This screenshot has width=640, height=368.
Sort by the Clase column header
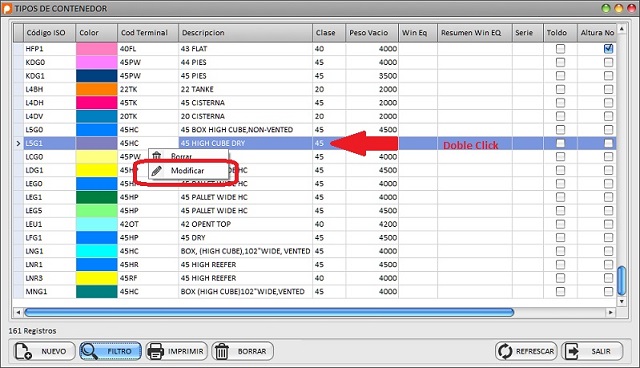329,33
